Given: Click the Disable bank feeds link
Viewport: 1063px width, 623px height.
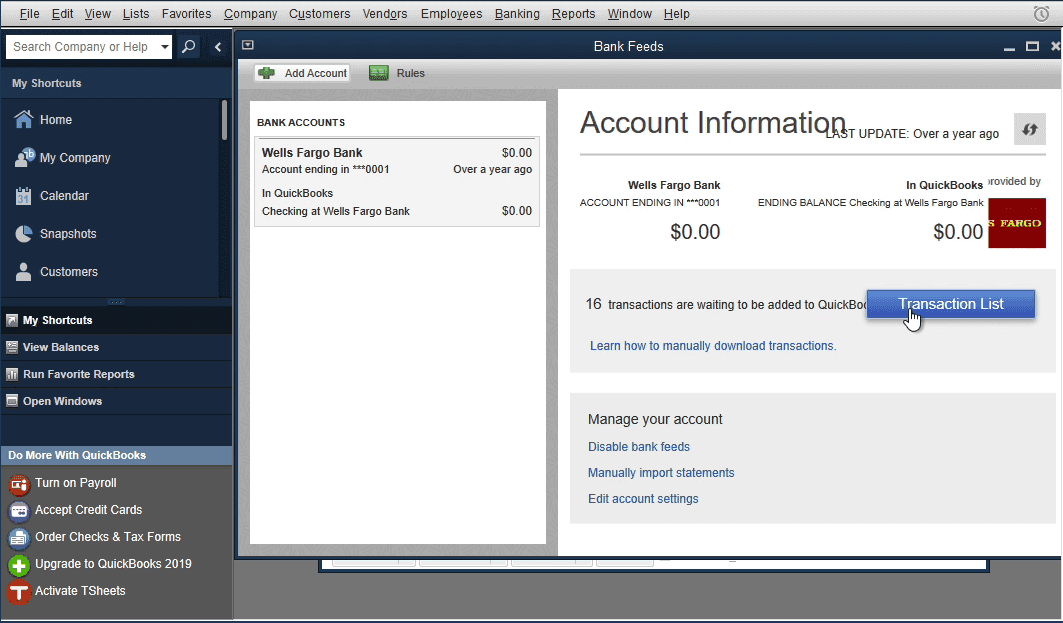Looking at the screenshot, I should pyautogui.click(x=639, y=447).
